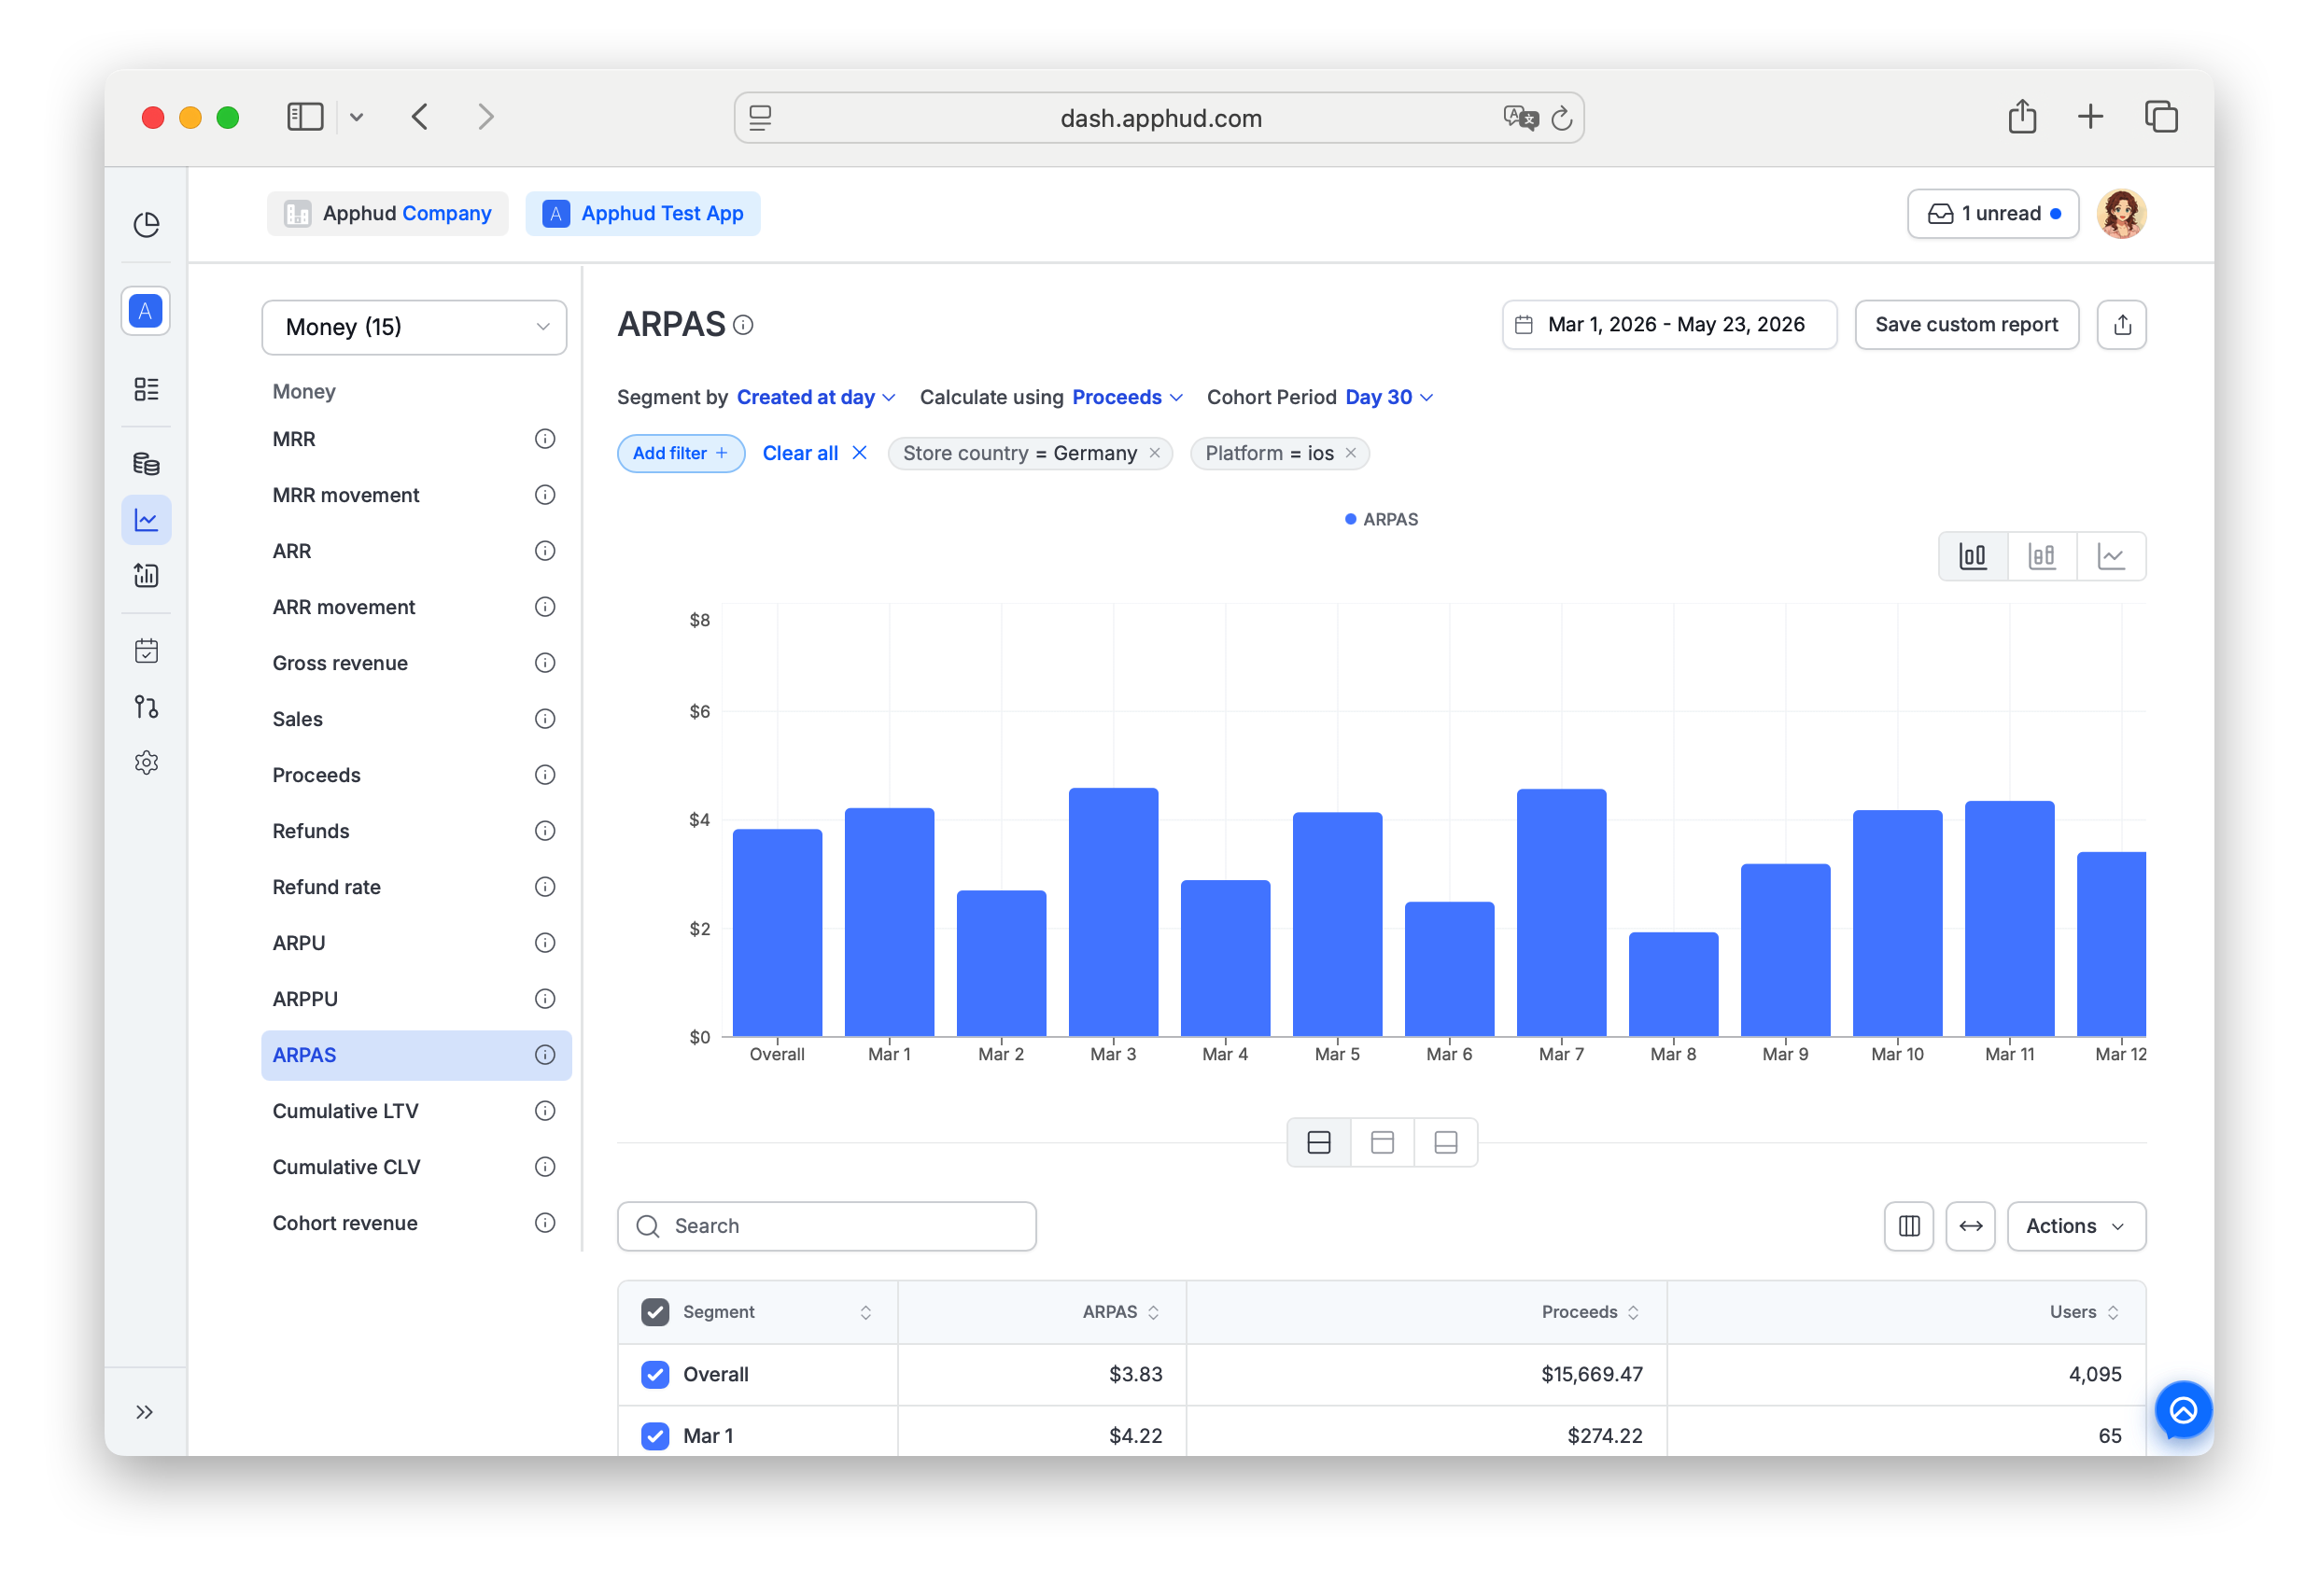
Task: Open the coins stack sidebar icon
Action: [146, 464]
